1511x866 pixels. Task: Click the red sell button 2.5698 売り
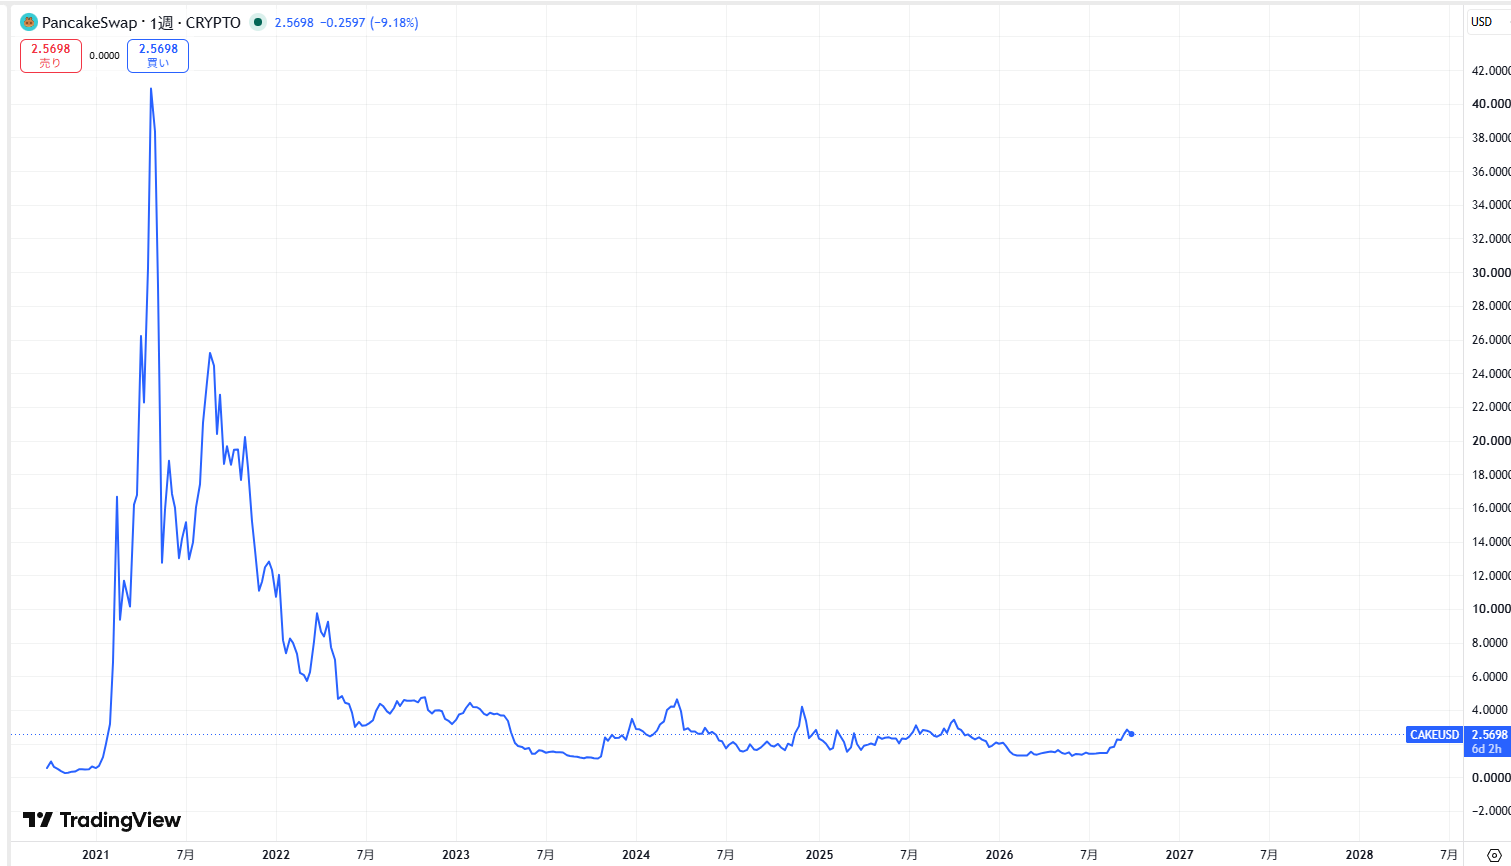(x=51, y=56)
